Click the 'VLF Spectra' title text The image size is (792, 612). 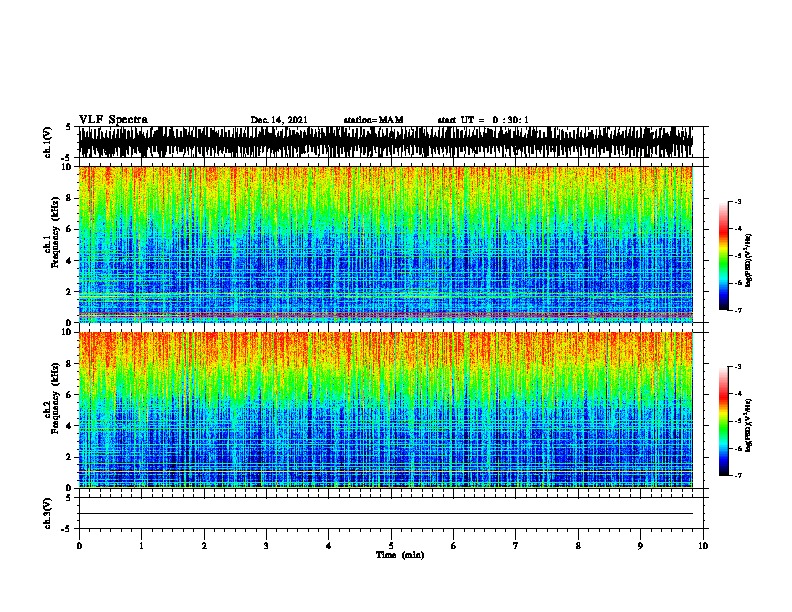113,119
